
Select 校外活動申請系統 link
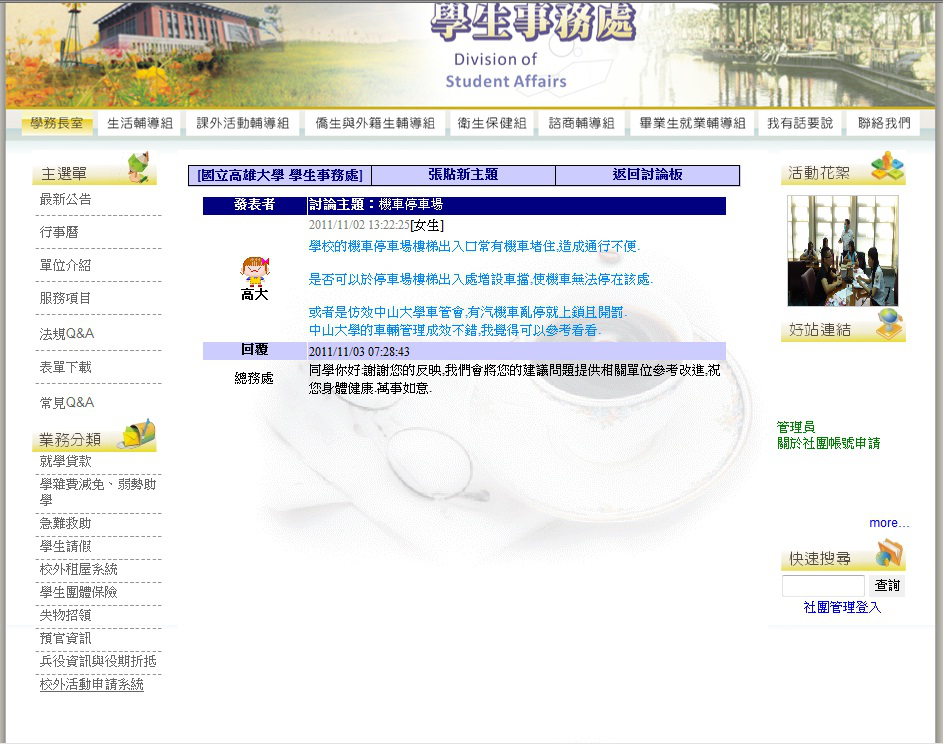(91, 684)
